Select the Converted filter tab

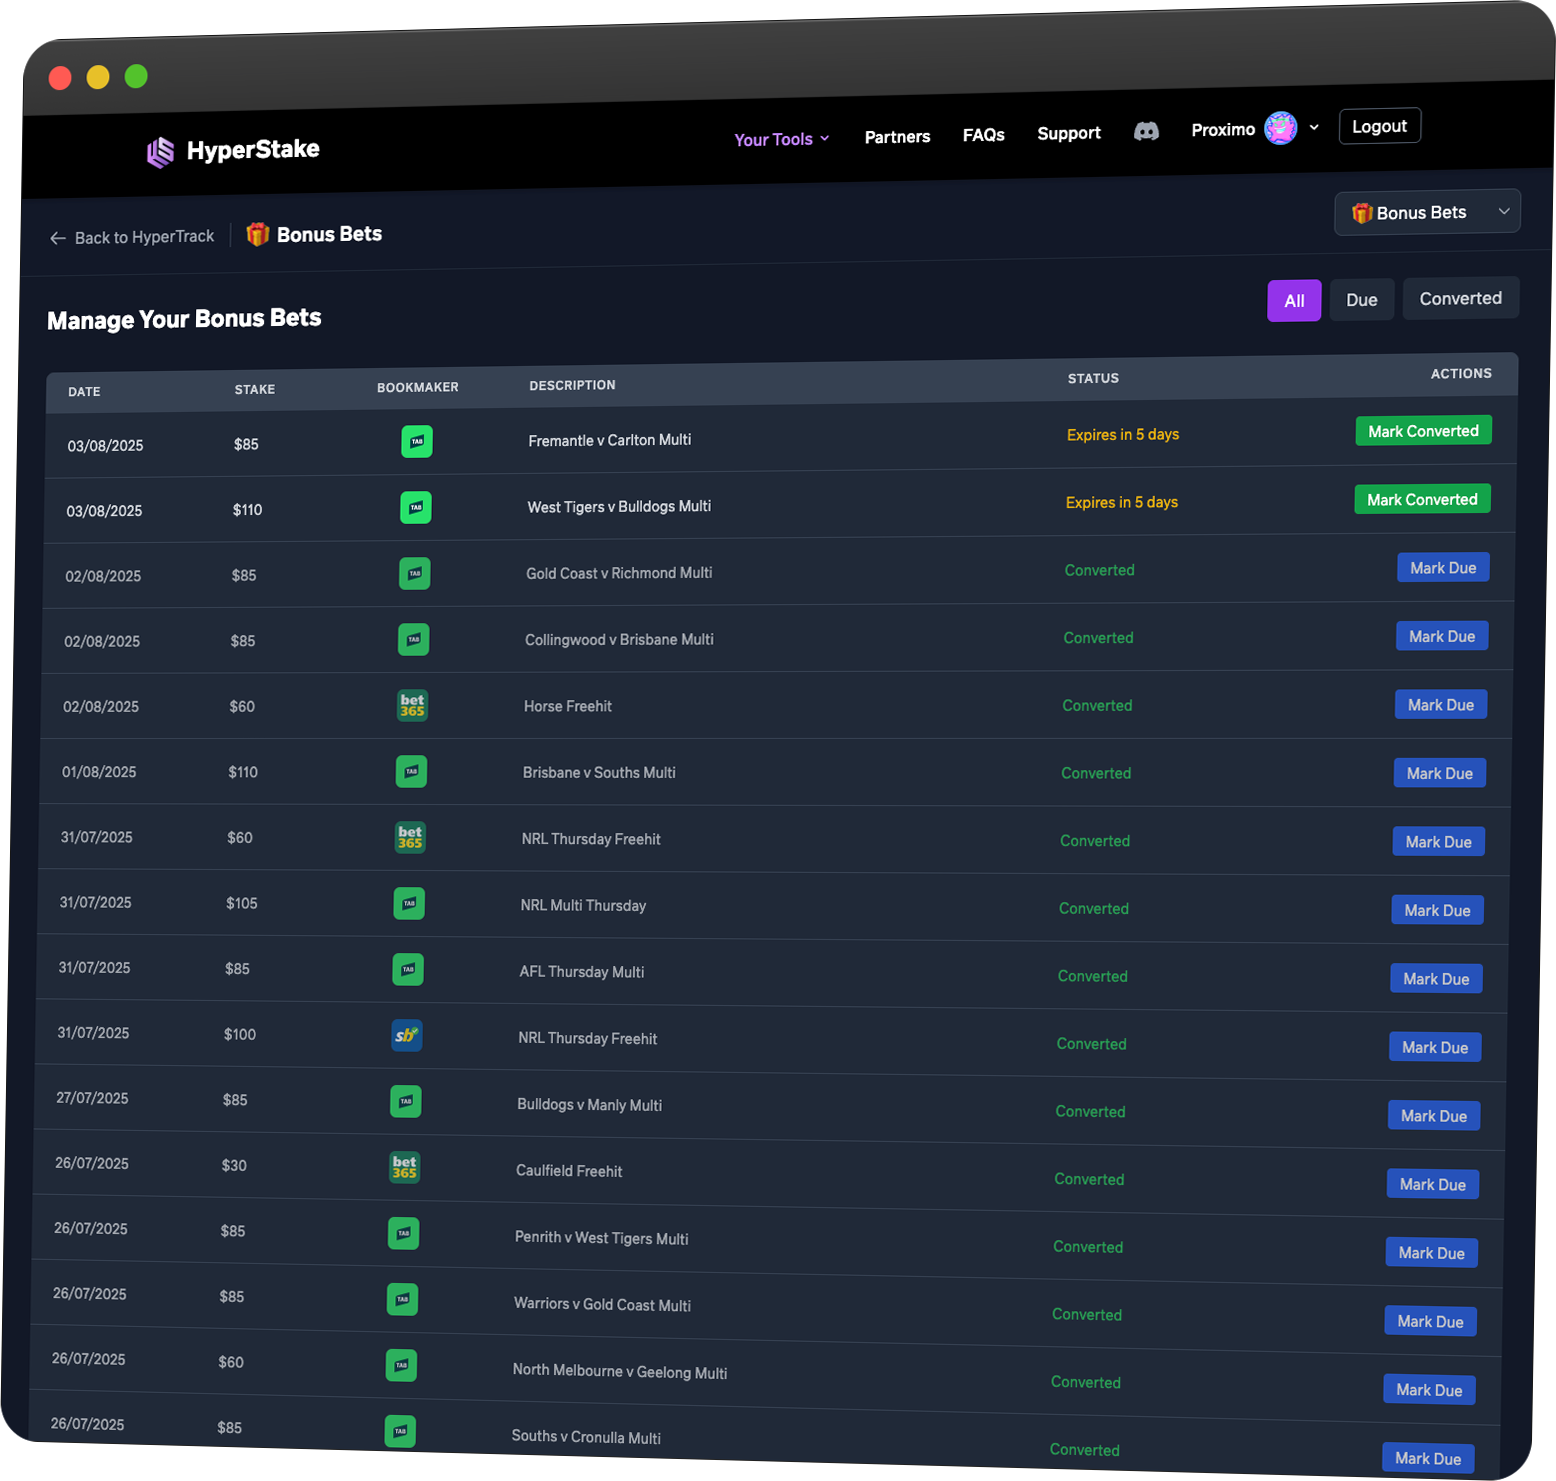[x=1460, y=298]
